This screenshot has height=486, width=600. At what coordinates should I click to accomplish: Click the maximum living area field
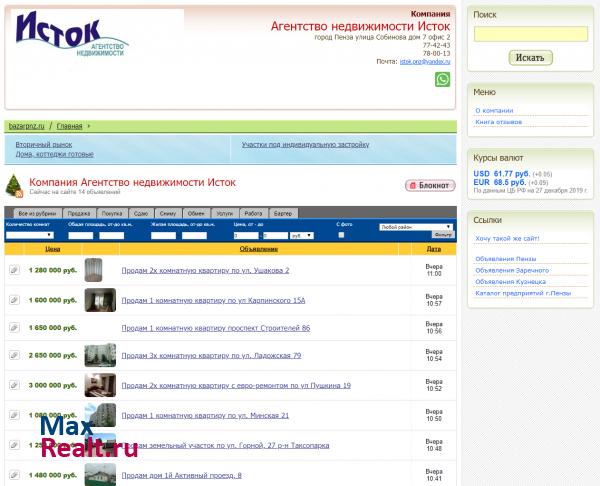point(194,235)
